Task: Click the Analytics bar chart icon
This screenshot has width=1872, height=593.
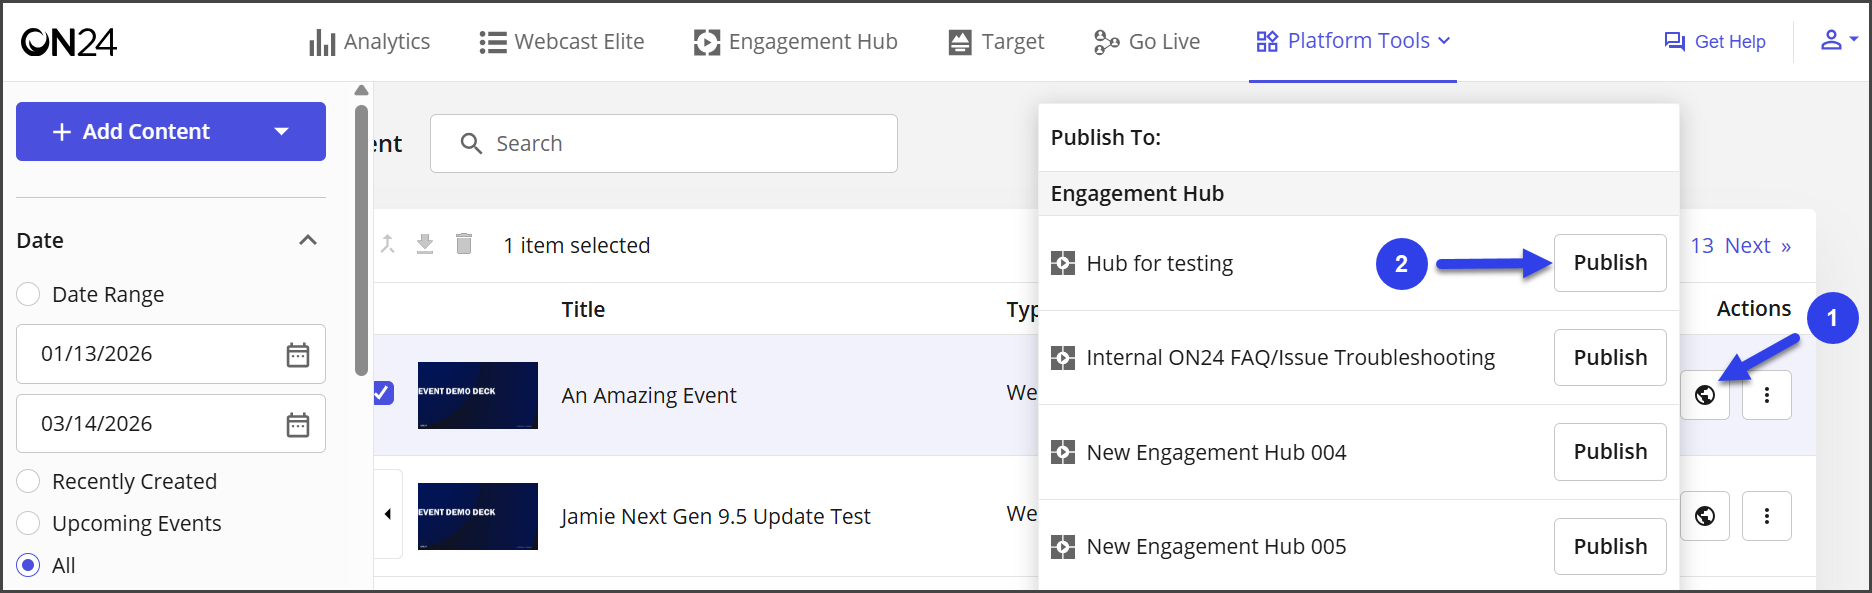Action: click(322, 42)
